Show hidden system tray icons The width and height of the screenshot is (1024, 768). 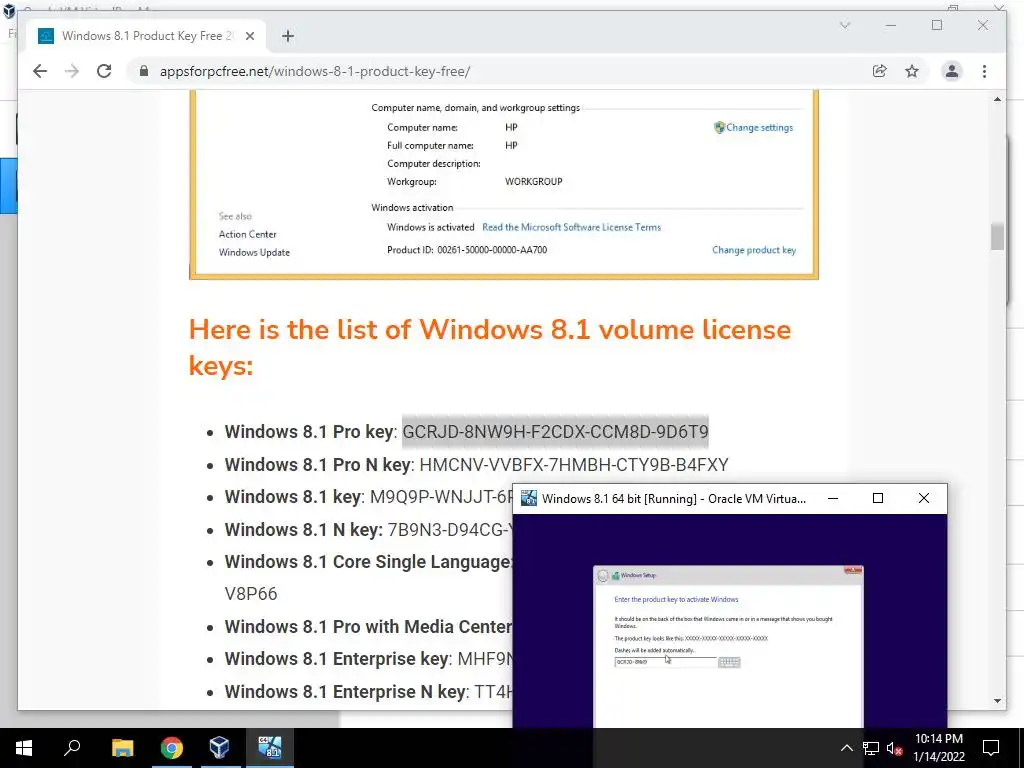846,748
